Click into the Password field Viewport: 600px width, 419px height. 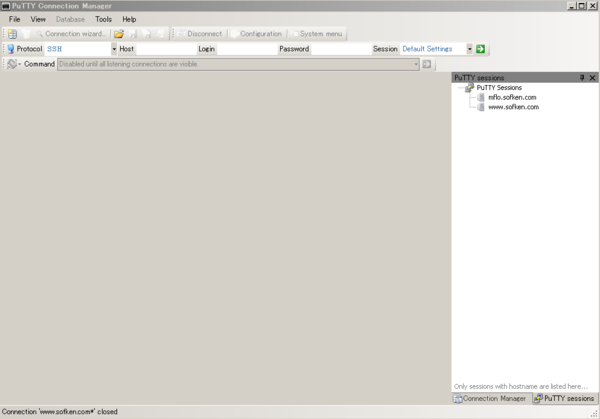[x=341, y=49]
